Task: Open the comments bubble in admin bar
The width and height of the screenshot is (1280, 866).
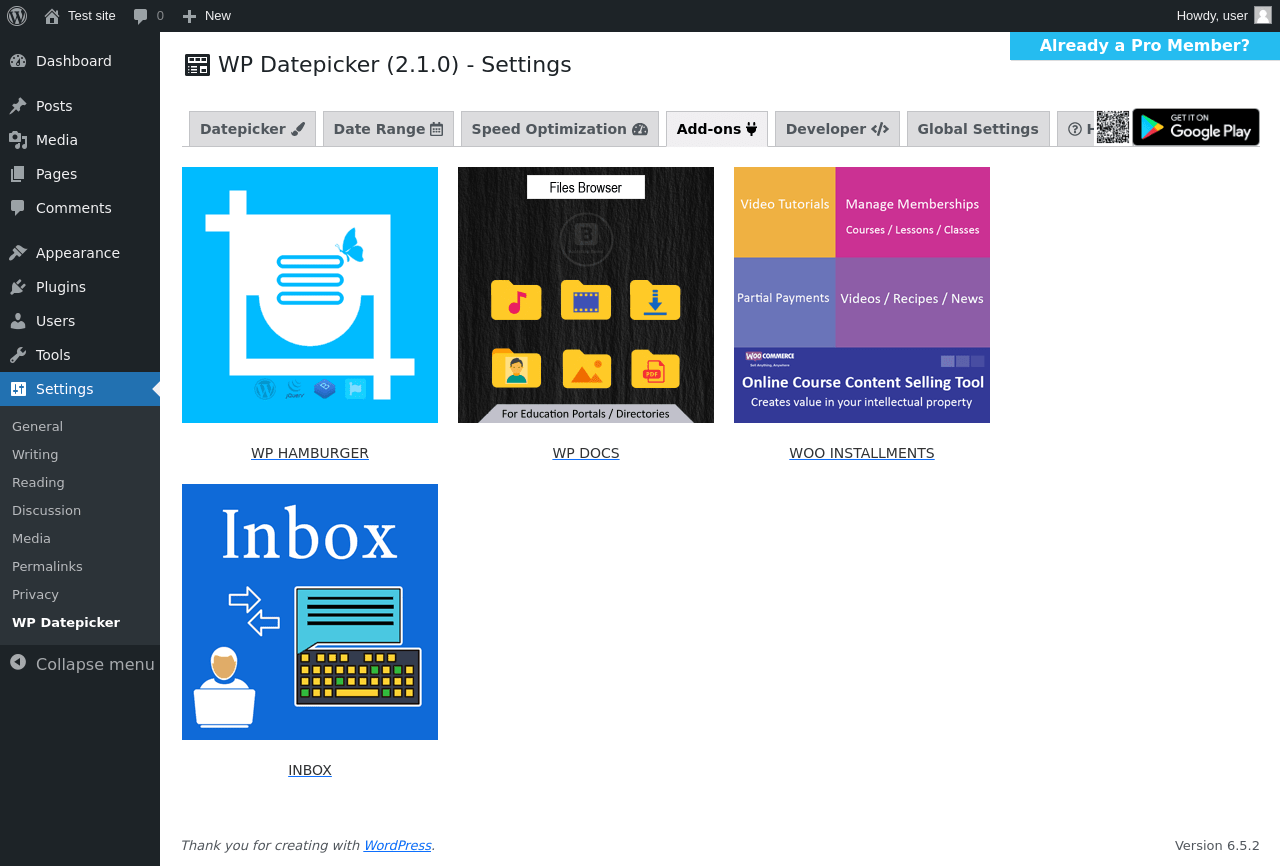Action: 141,16
